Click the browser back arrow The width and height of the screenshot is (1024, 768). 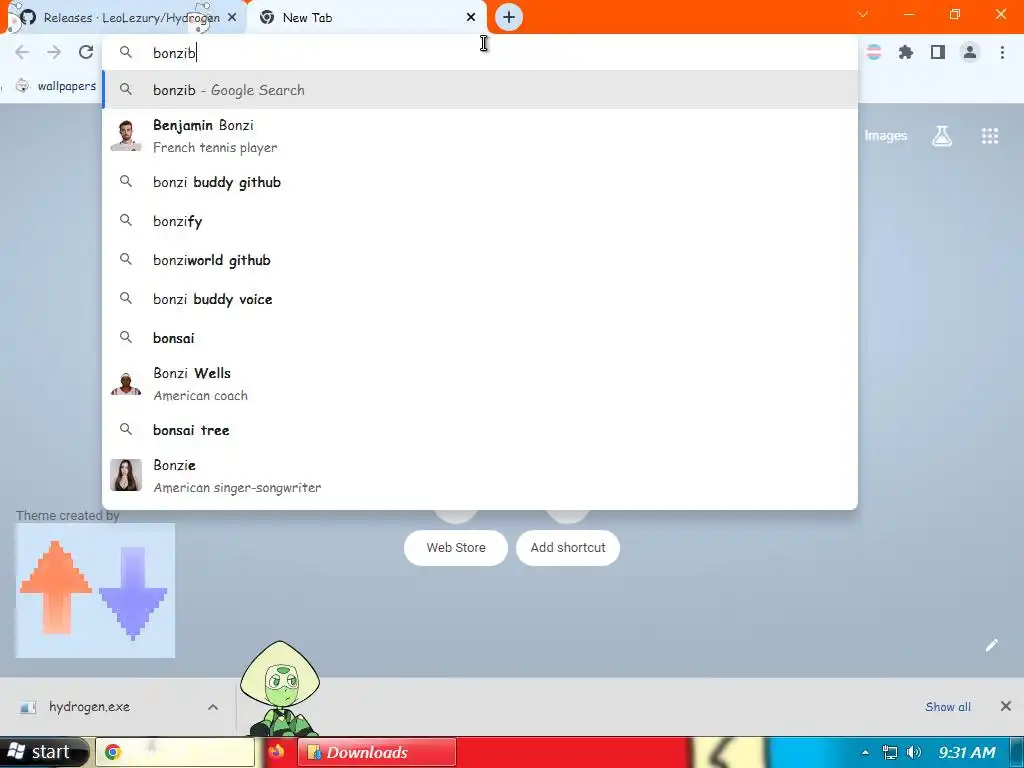click(x=22, y=52)
